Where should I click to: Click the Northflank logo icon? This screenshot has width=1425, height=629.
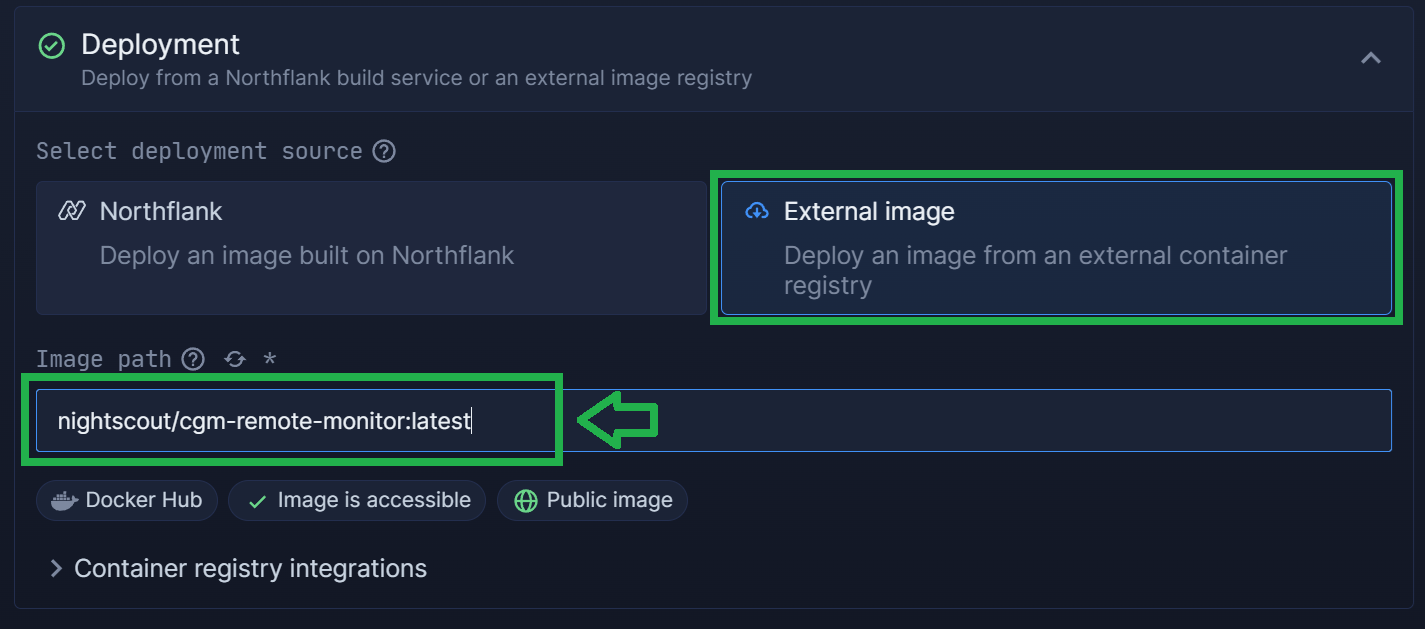(72, 211)
